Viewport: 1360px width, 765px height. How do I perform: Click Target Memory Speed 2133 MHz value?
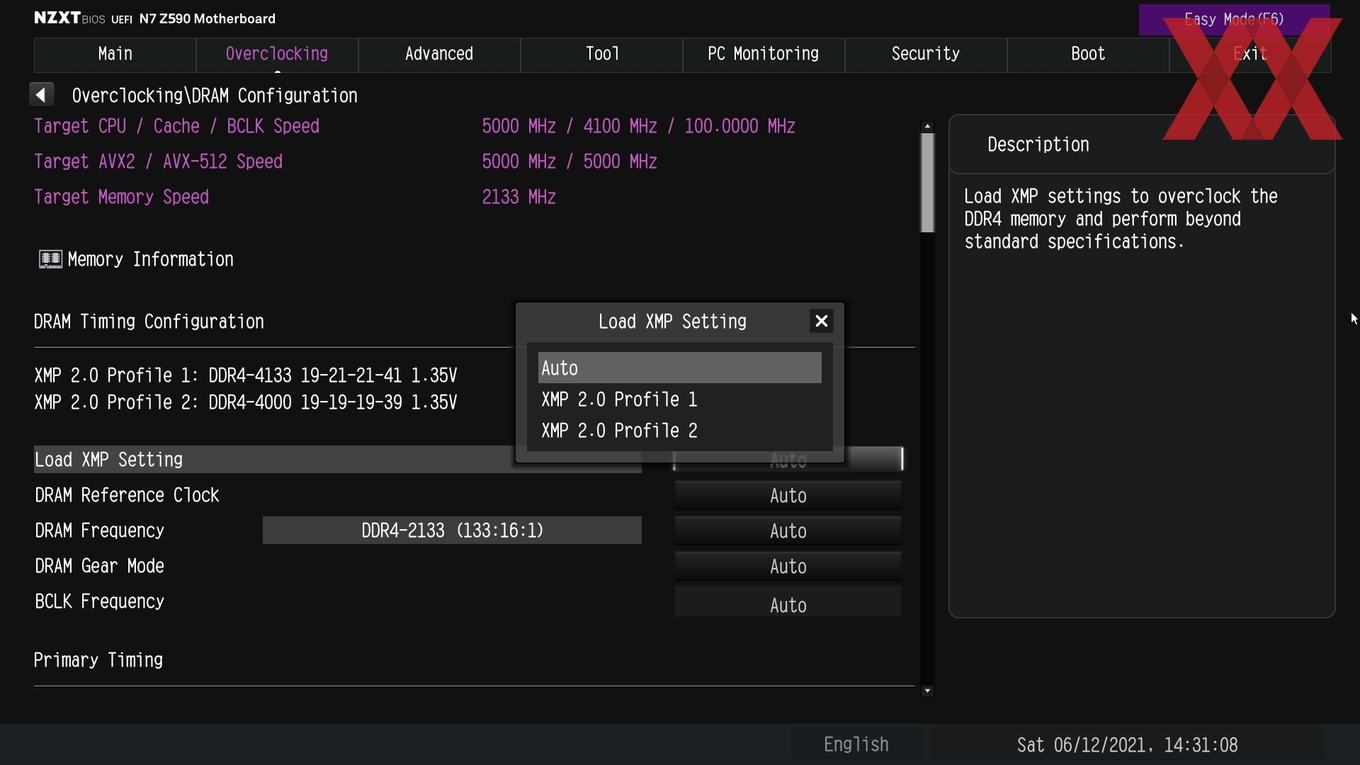[519, 197]
